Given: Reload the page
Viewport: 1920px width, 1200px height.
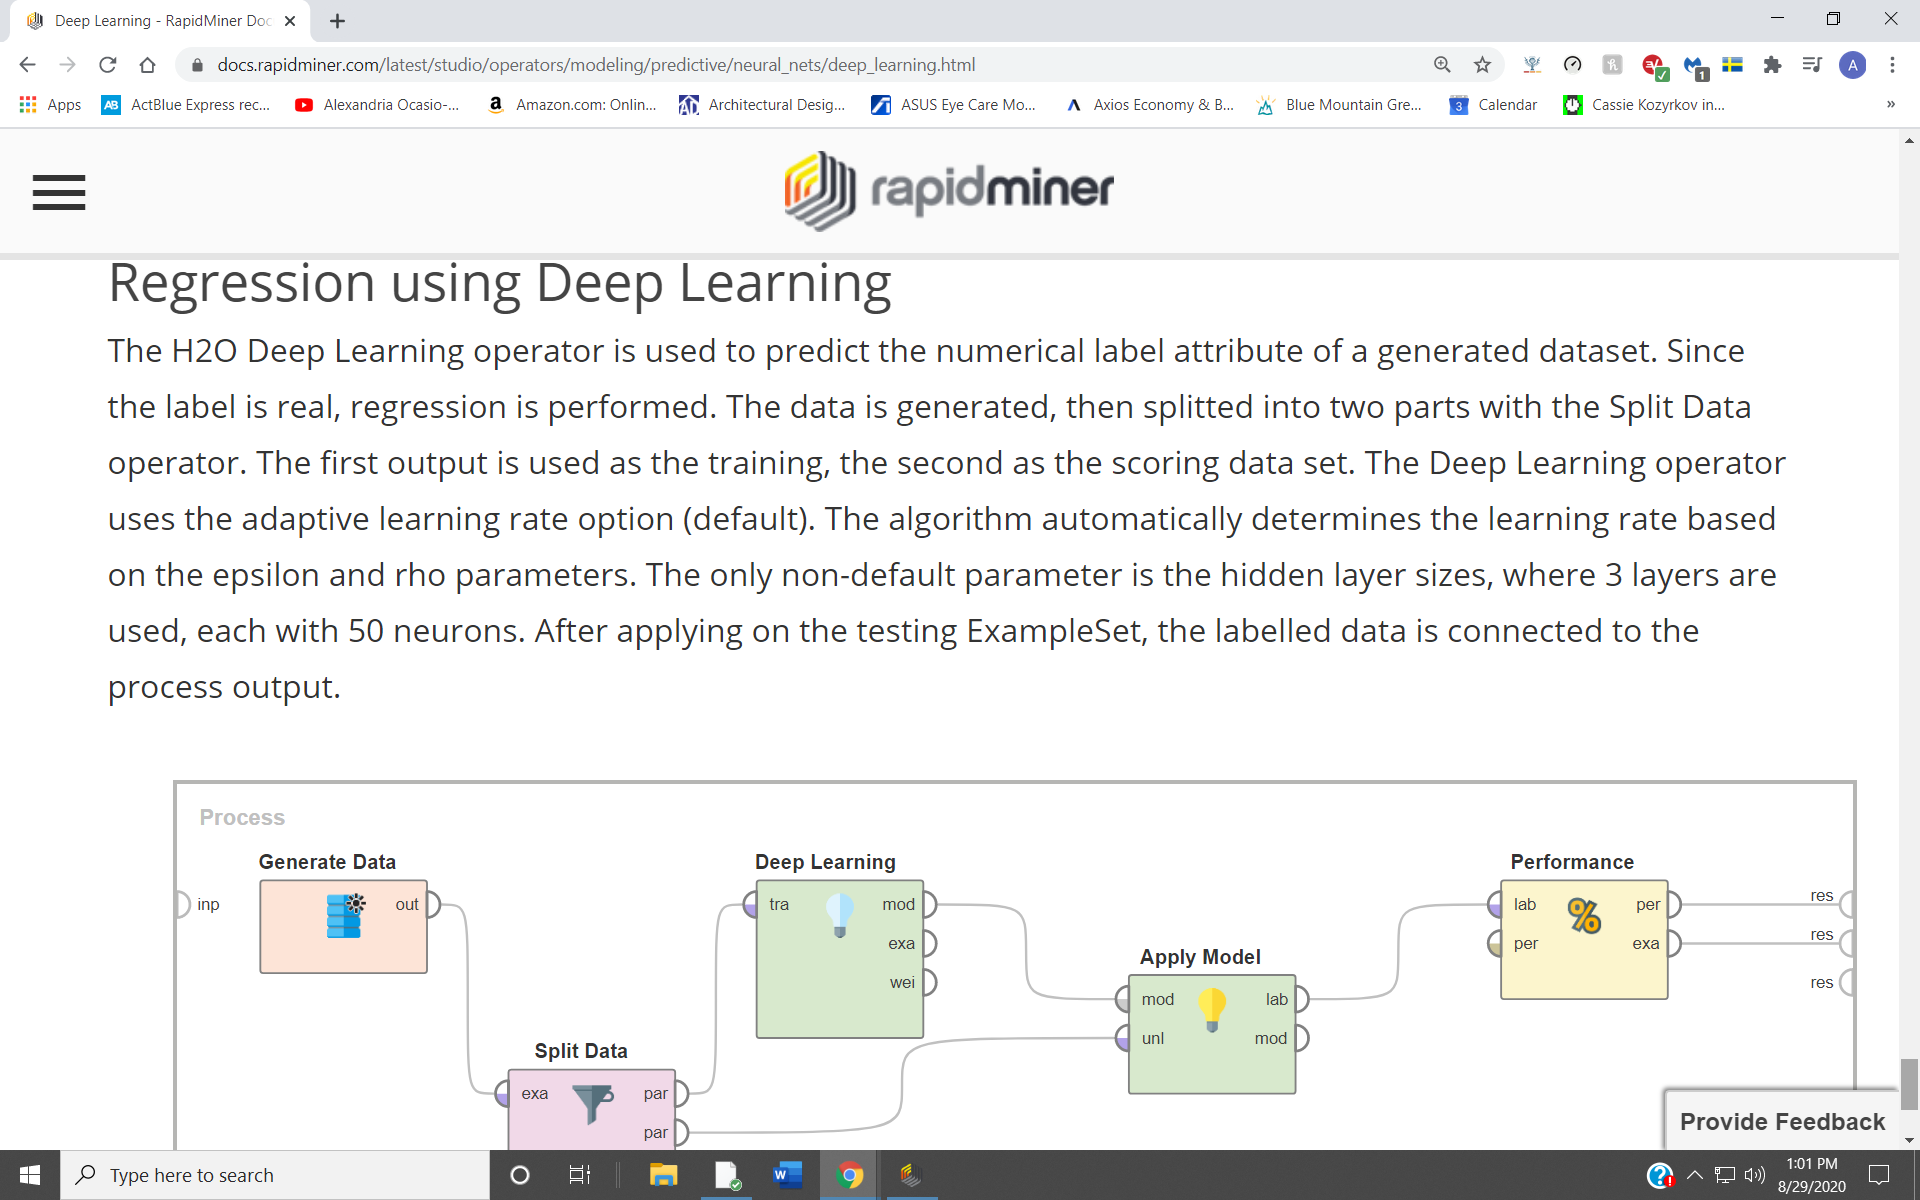Looking at the screenshot, I should pyautogui.click(x=107, y=65).
